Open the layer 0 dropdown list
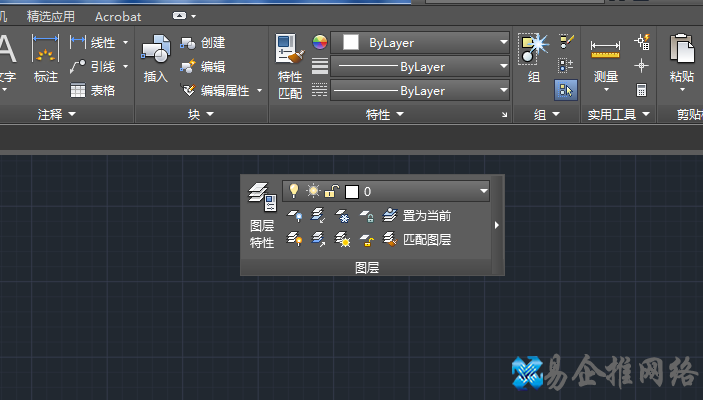703x400 pixels. (484, 191)
